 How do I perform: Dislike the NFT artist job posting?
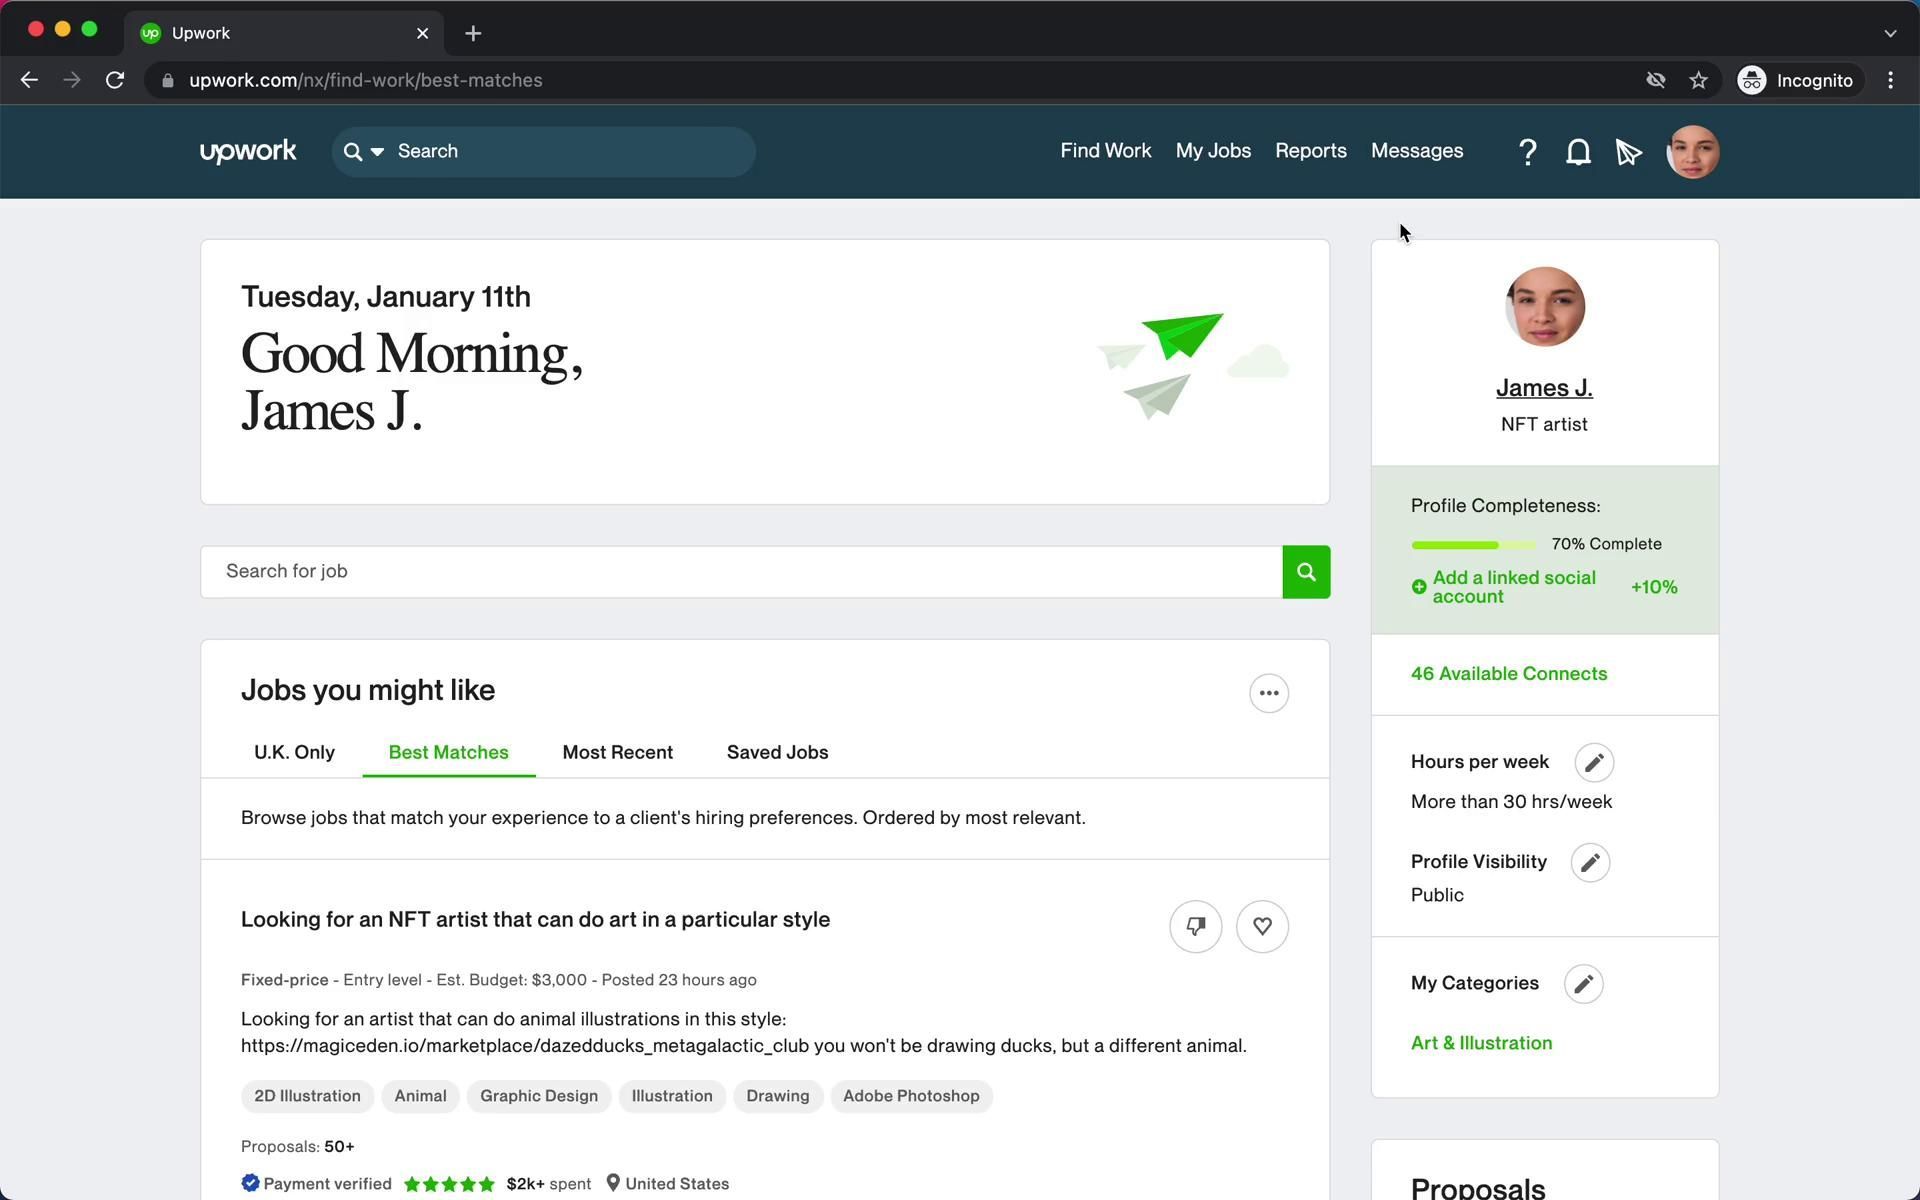pos(1195,927)
